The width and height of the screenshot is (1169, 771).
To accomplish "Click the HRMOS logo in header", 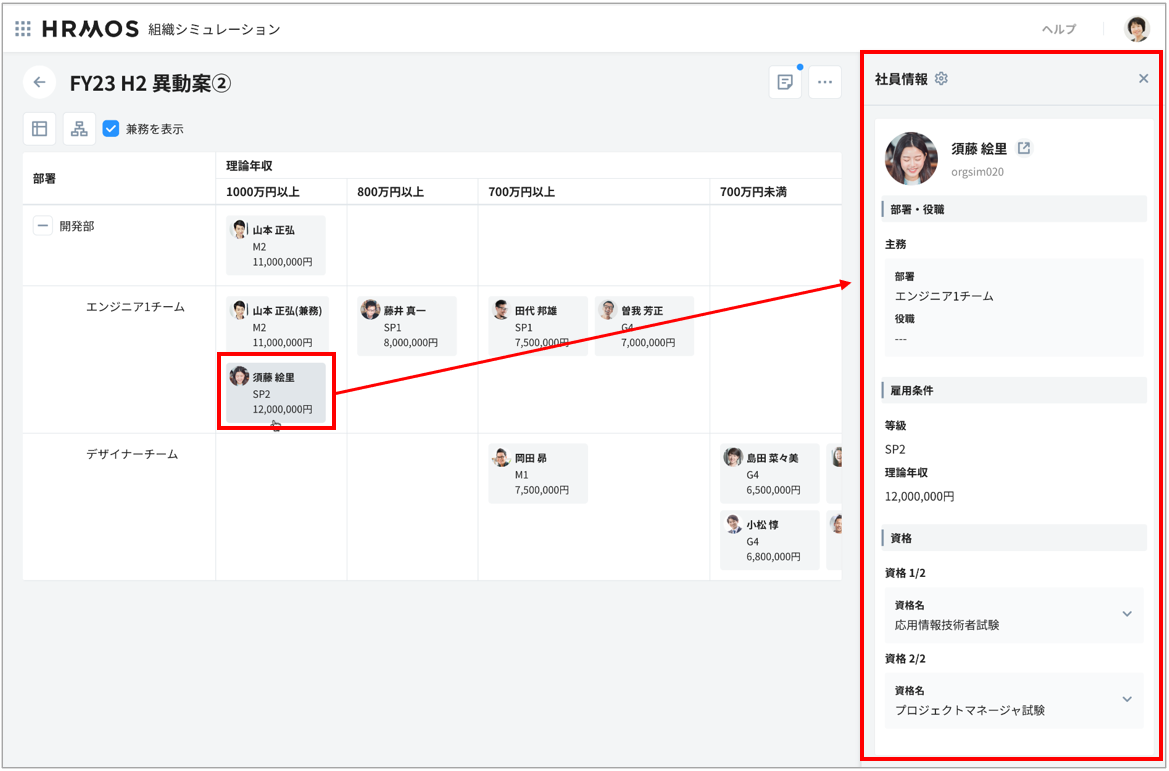I will [90, 29].
